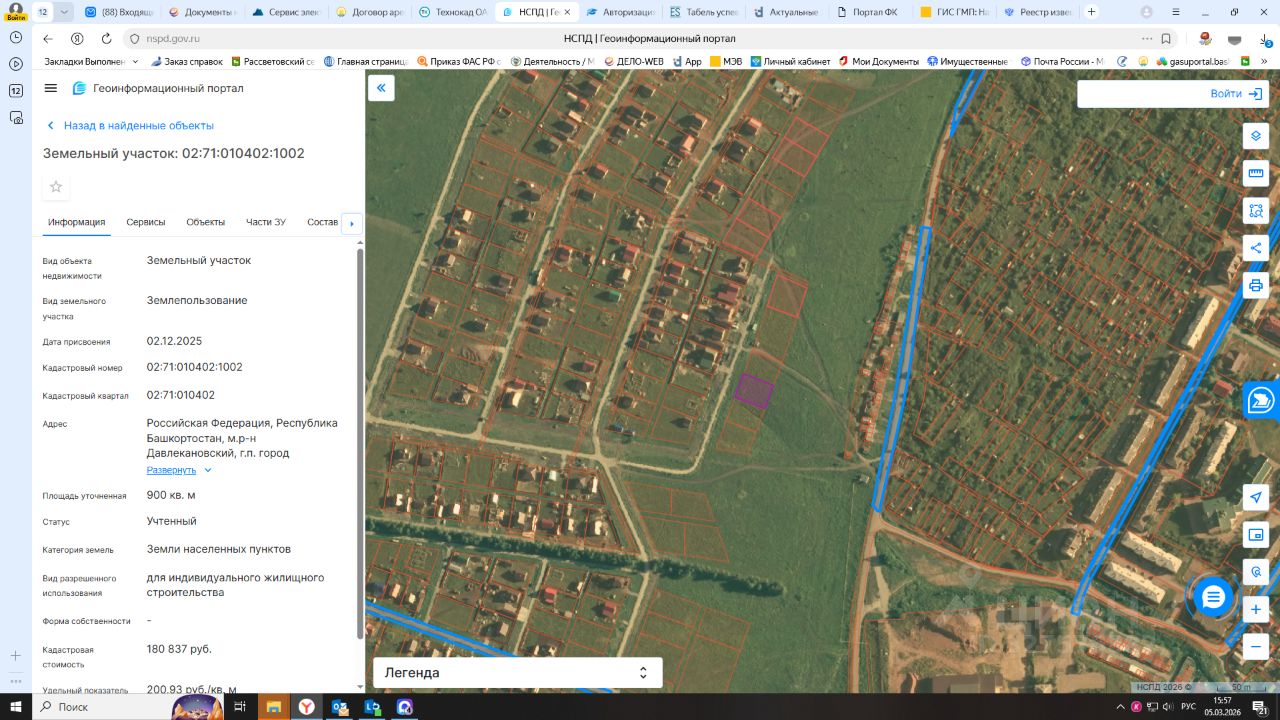Switch to the Части ЗУ tab
Image resolution: width=1280 pixels, height=720 pixels.
266,222
